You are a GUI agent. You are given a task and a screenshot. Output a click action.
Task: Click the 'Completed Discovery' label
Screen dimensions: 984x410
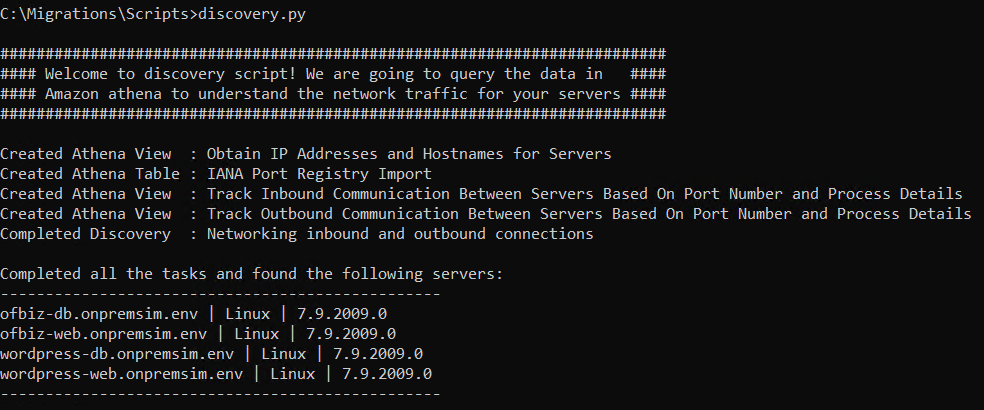point(85,234)
